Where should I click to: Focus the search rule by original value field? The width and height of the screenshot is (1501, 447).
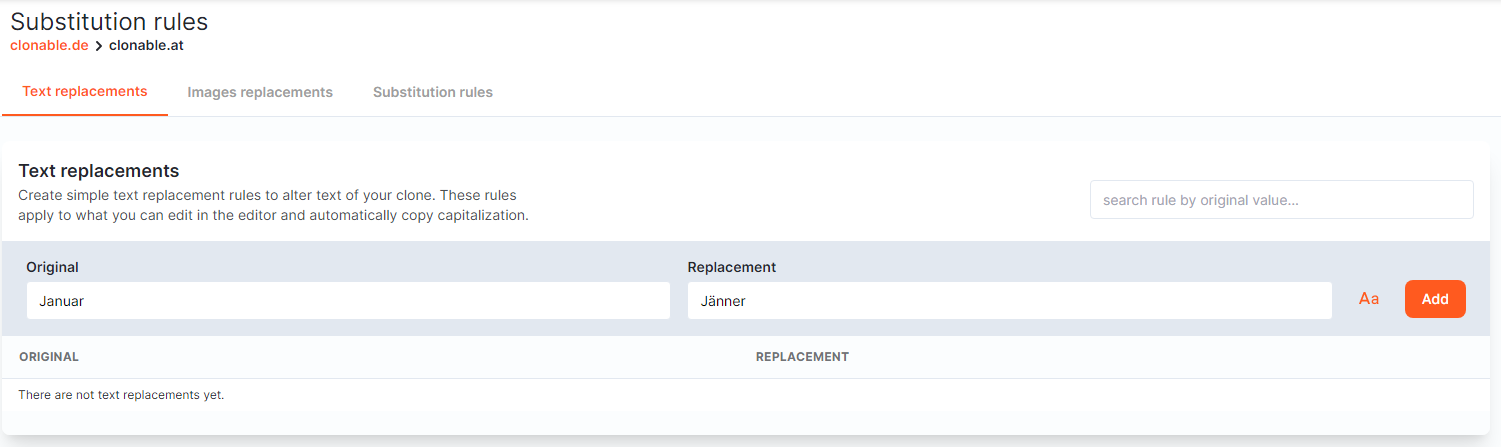coord(1281,200)
